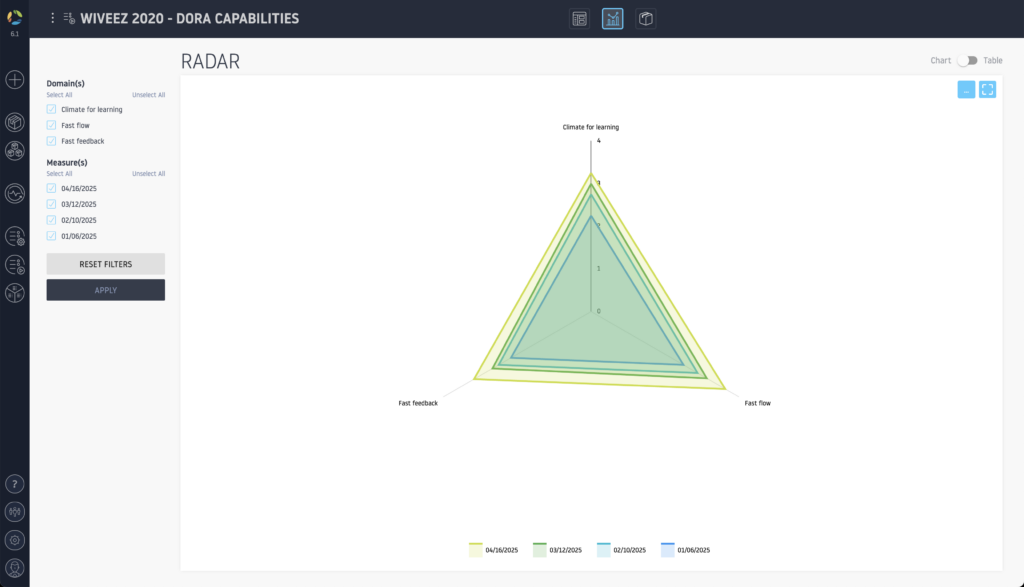The image size is (1024, 587).
Task: Expand the radar chart to fullscreen
Action: point(987,90)
